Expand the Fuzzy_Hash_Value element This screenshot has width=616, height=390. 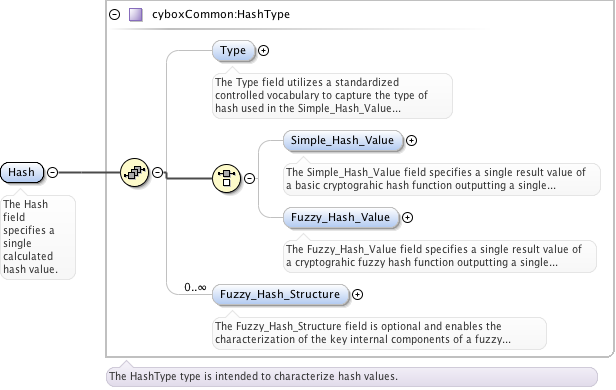407,218
